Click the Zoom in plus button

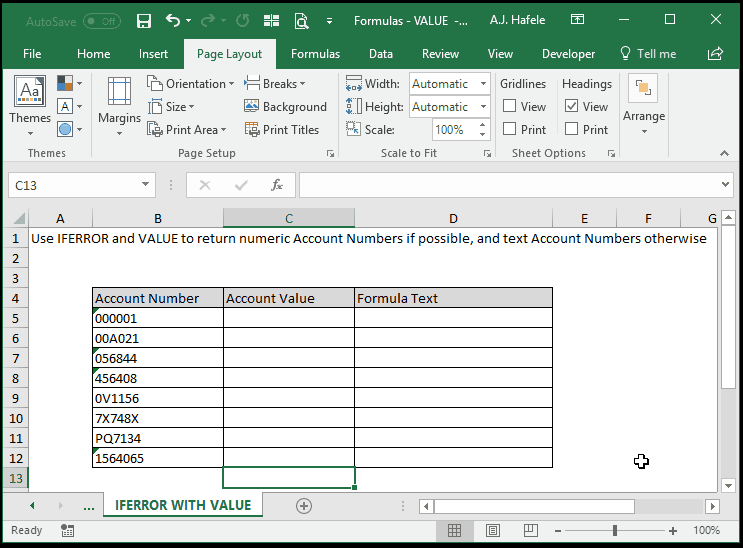pos(672,531)
